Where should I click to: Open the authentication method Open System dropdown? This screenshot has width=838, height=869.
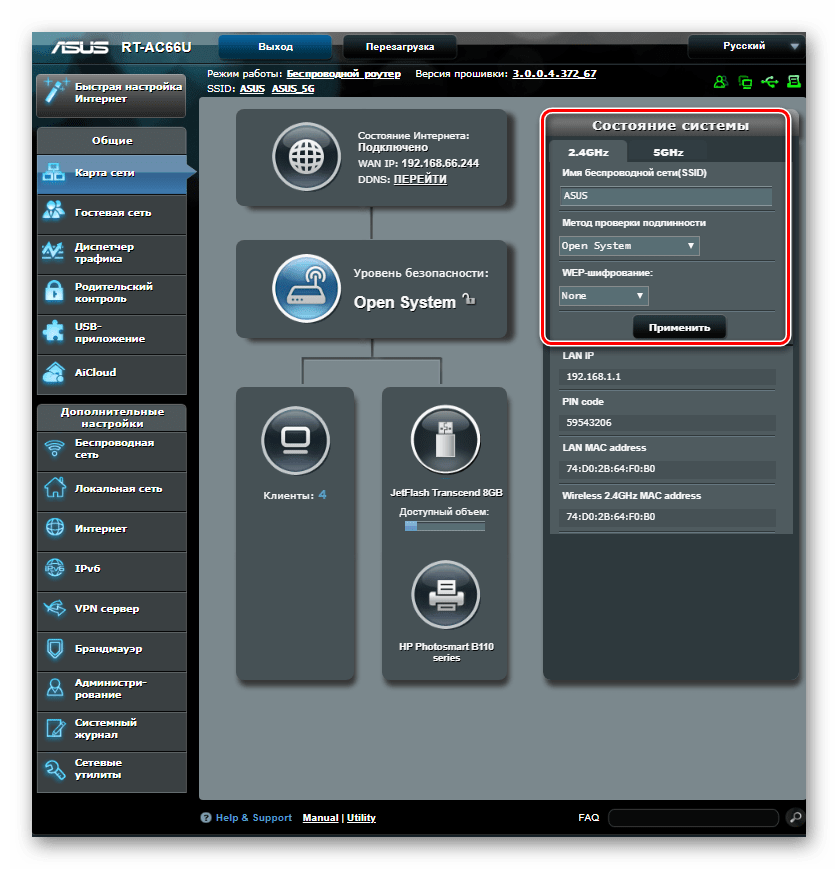(x=628, y=246)
